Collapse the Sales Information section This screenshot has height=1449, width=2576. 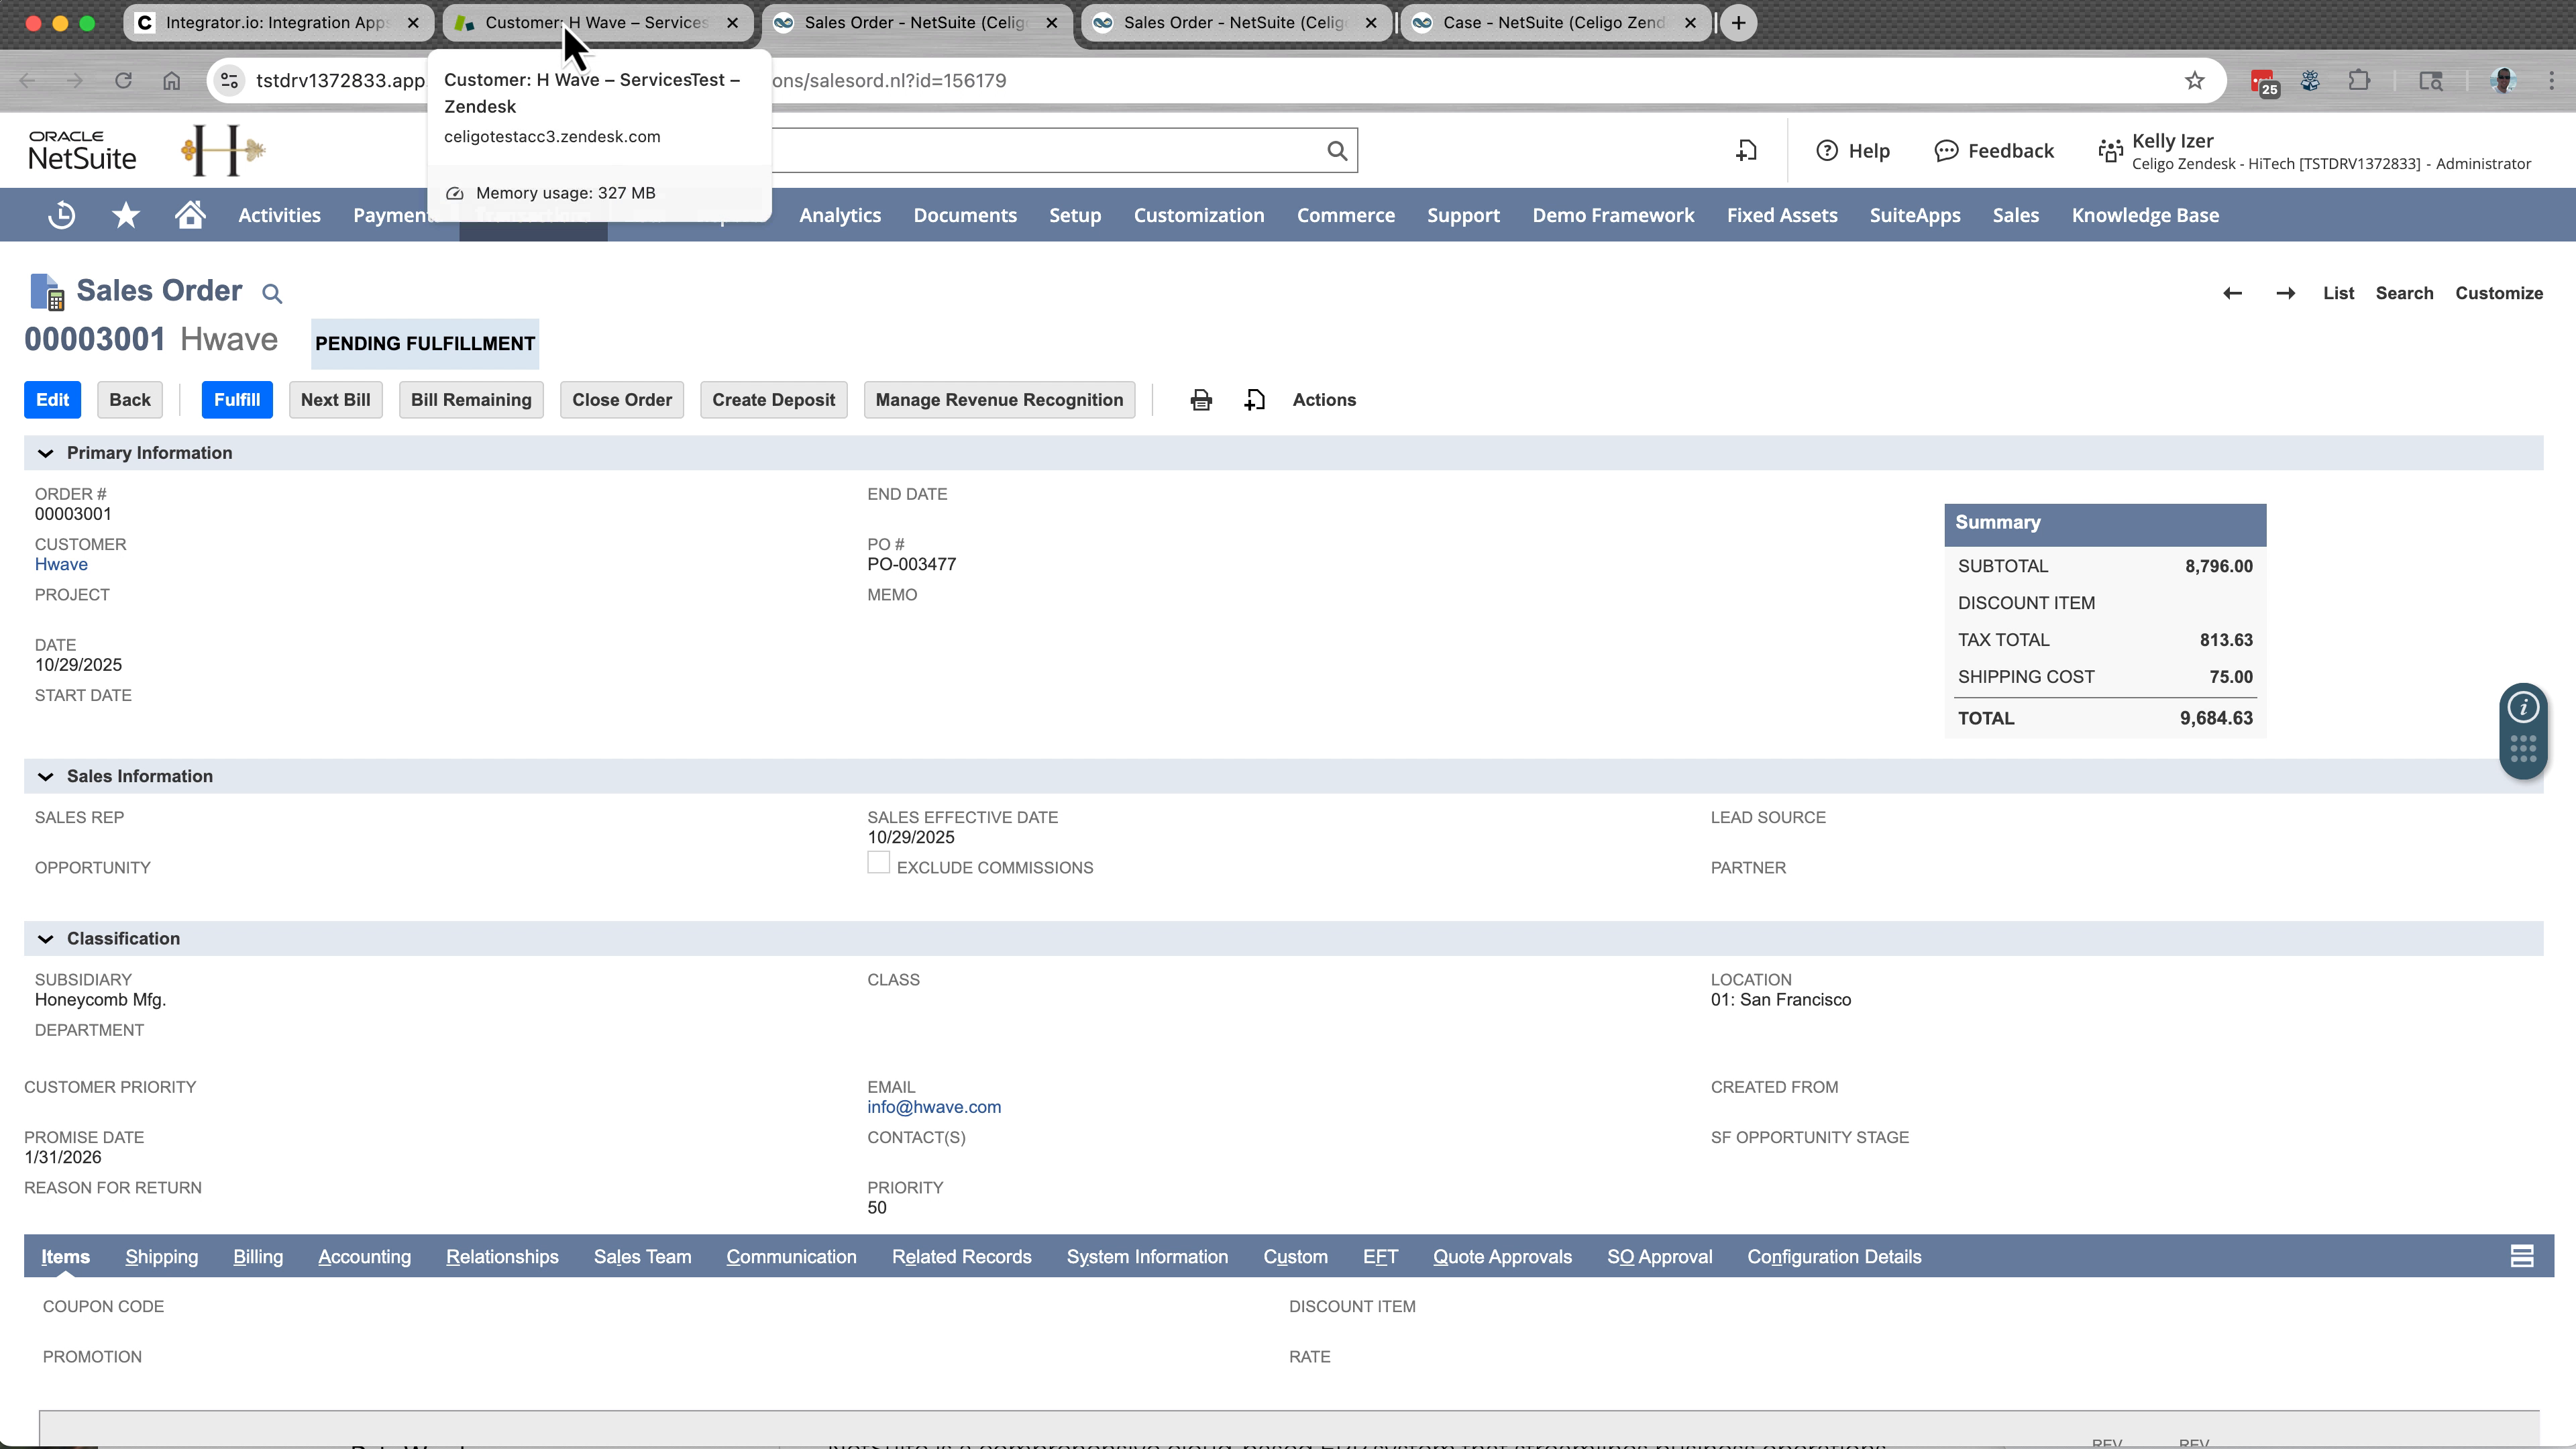tap(45, 776)
